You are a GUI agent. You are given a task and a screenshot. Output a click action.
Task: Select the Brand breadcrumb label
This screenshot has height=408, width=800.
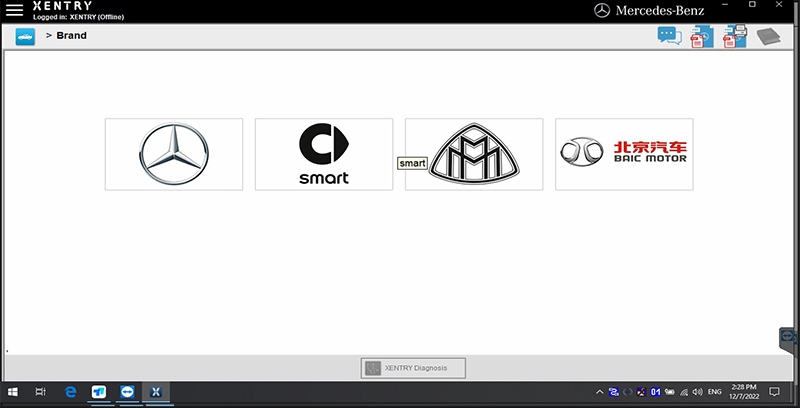tap(71, 36)
